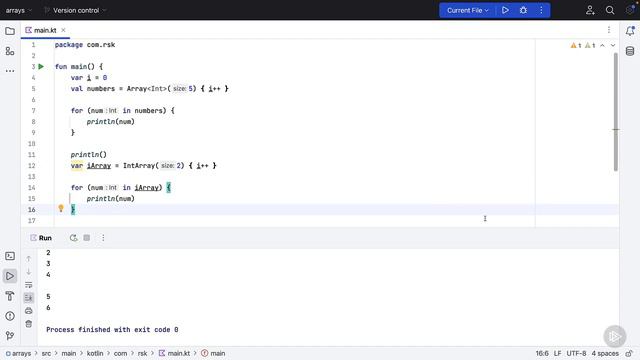
Task: Debug the current file with bug icon
Action: pyautogui.click(x=523, y=10)
